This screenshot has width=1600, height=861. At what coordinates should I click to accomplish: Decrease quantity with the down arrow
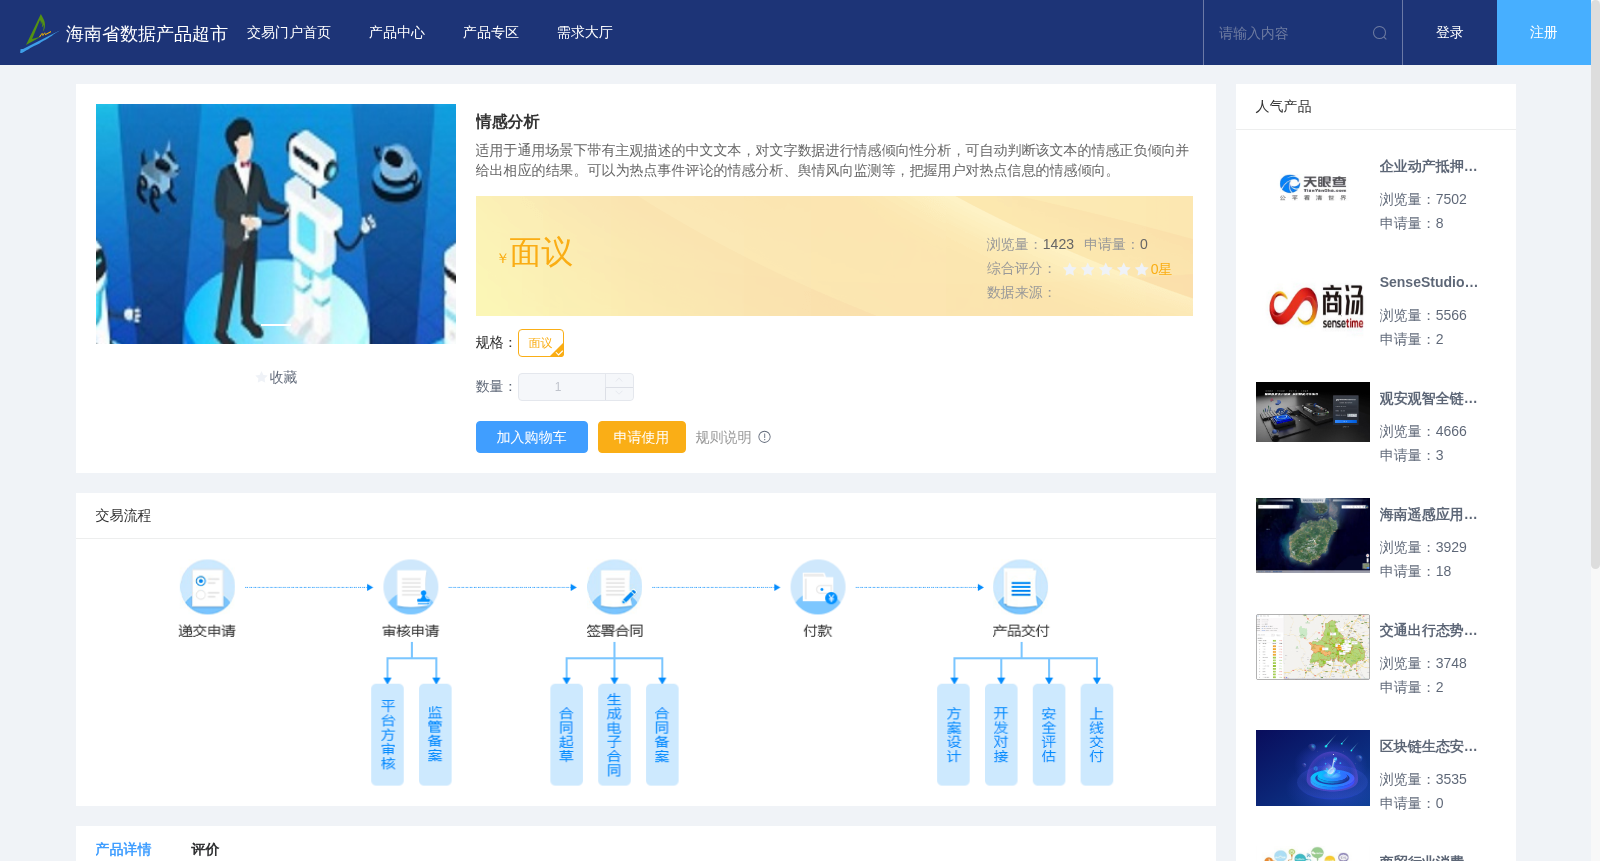click(619, 394)
